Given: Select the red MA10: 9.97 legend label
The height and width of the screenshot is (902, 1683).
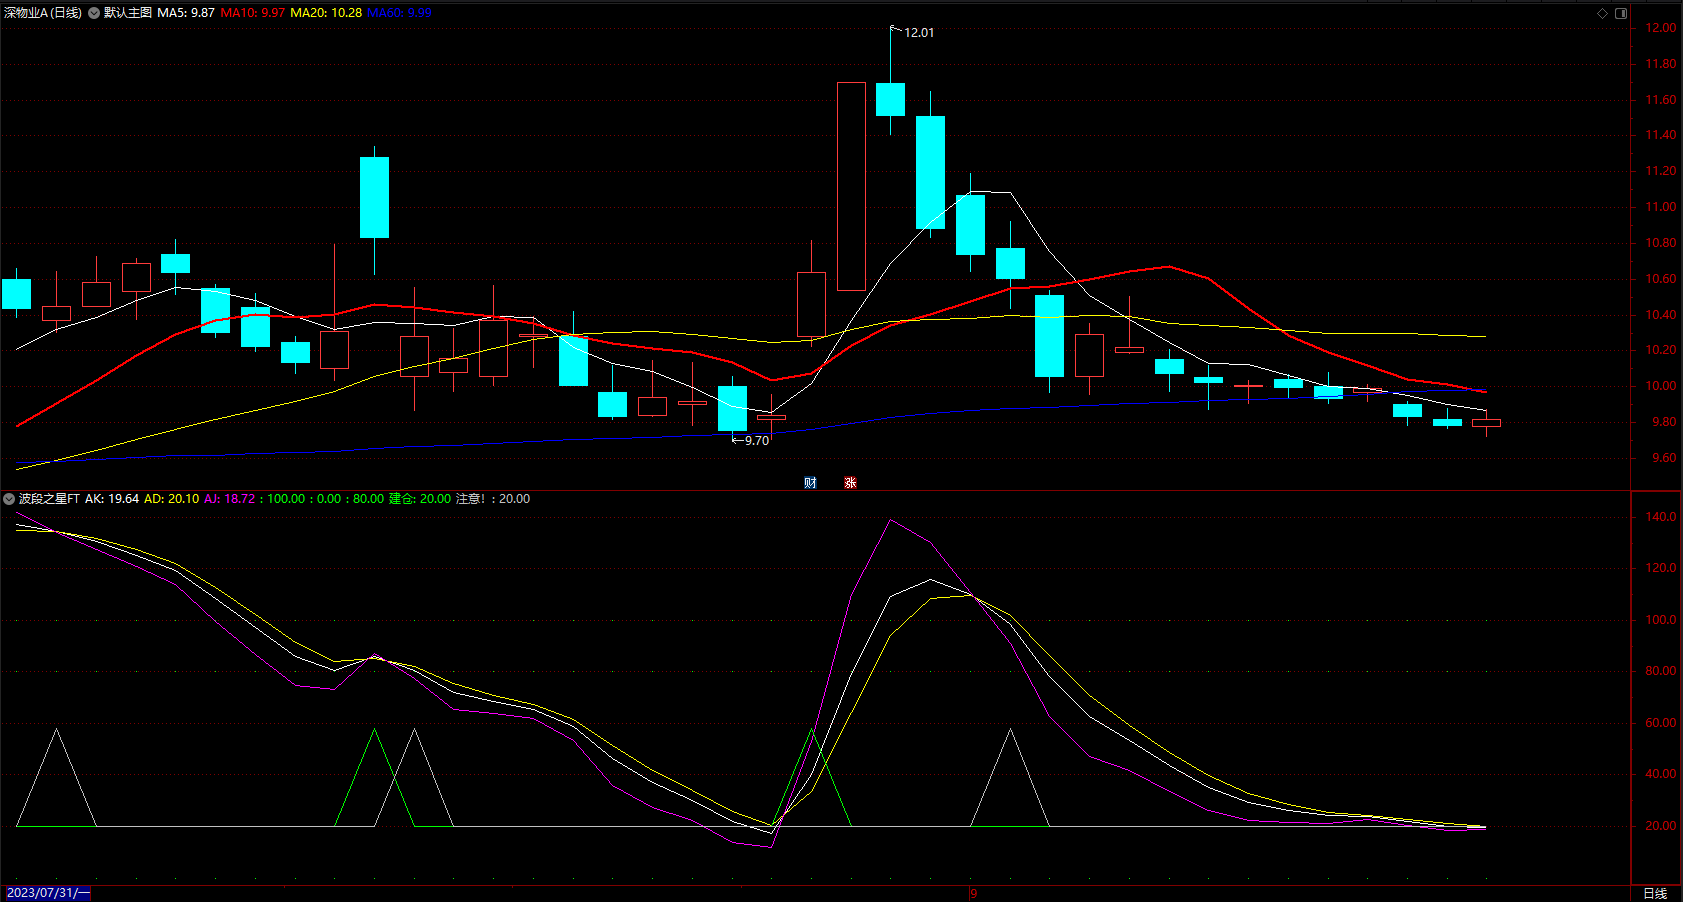Looking at the screenshot, I should point(253,13).
